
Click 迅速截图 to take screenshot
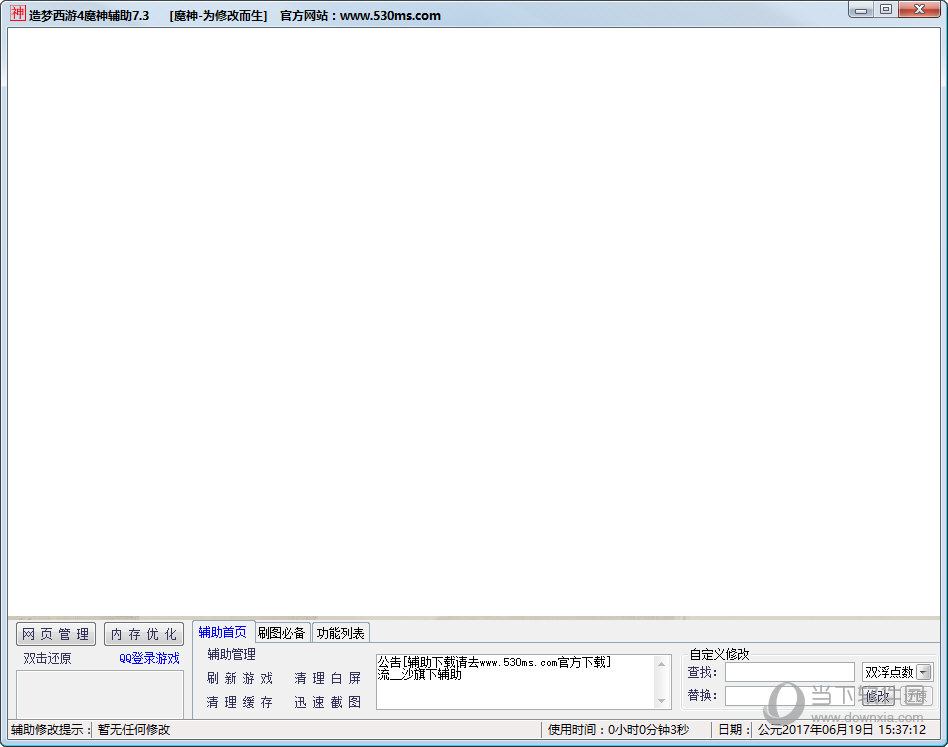click(327, 702)
